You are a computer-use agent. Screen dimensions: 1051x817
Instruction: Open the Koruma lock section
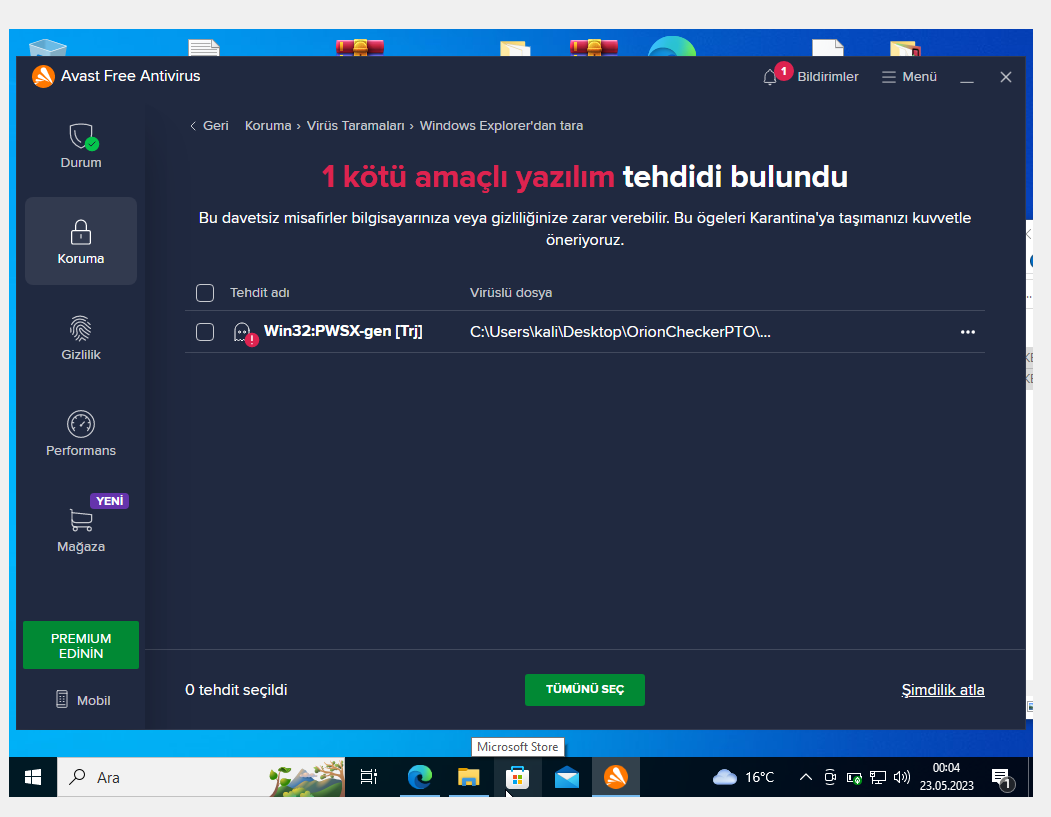pyautogui.click(x=80, y=241)
